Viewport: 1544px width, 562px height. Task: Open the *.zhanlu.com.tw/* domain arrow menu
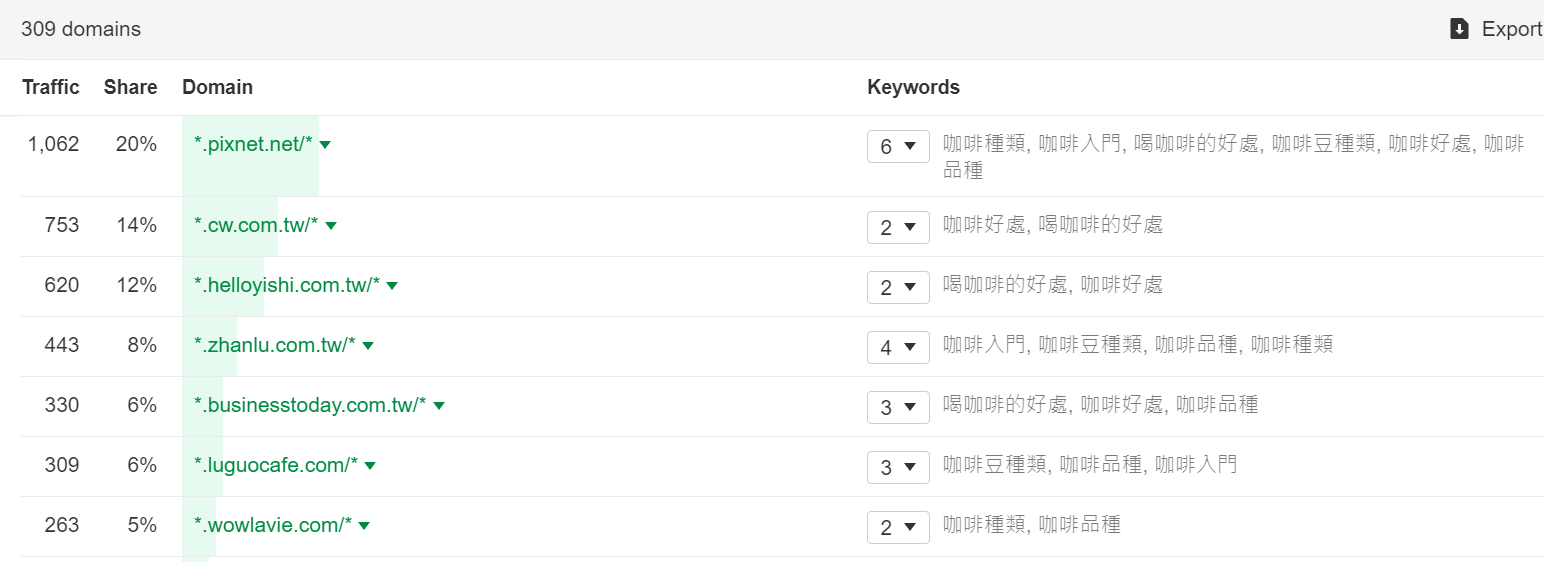pos(368,346)
